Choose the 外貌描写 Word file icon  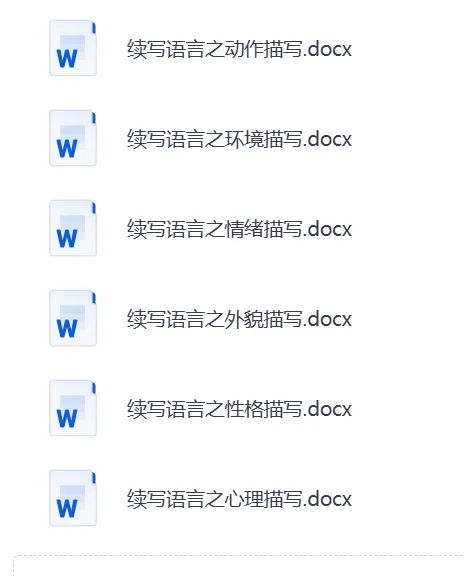coord(73,318)
